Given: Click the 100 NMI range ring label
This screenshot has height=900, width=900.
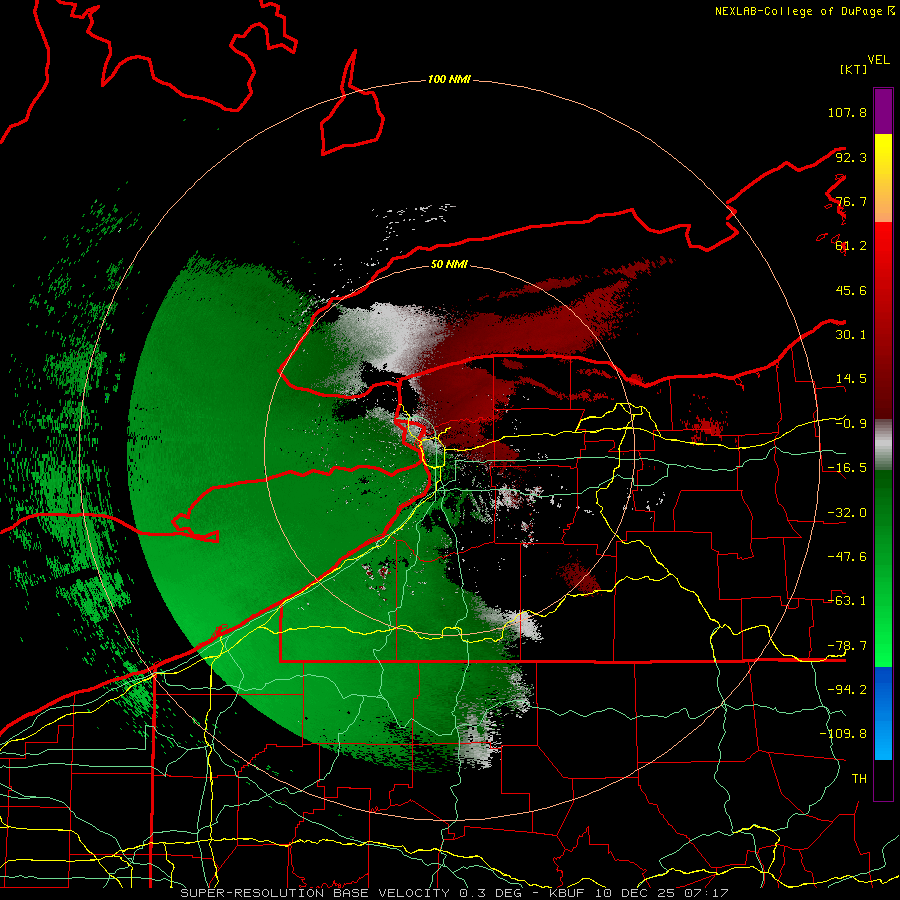Looking at the screenshot, I should 449,79.
